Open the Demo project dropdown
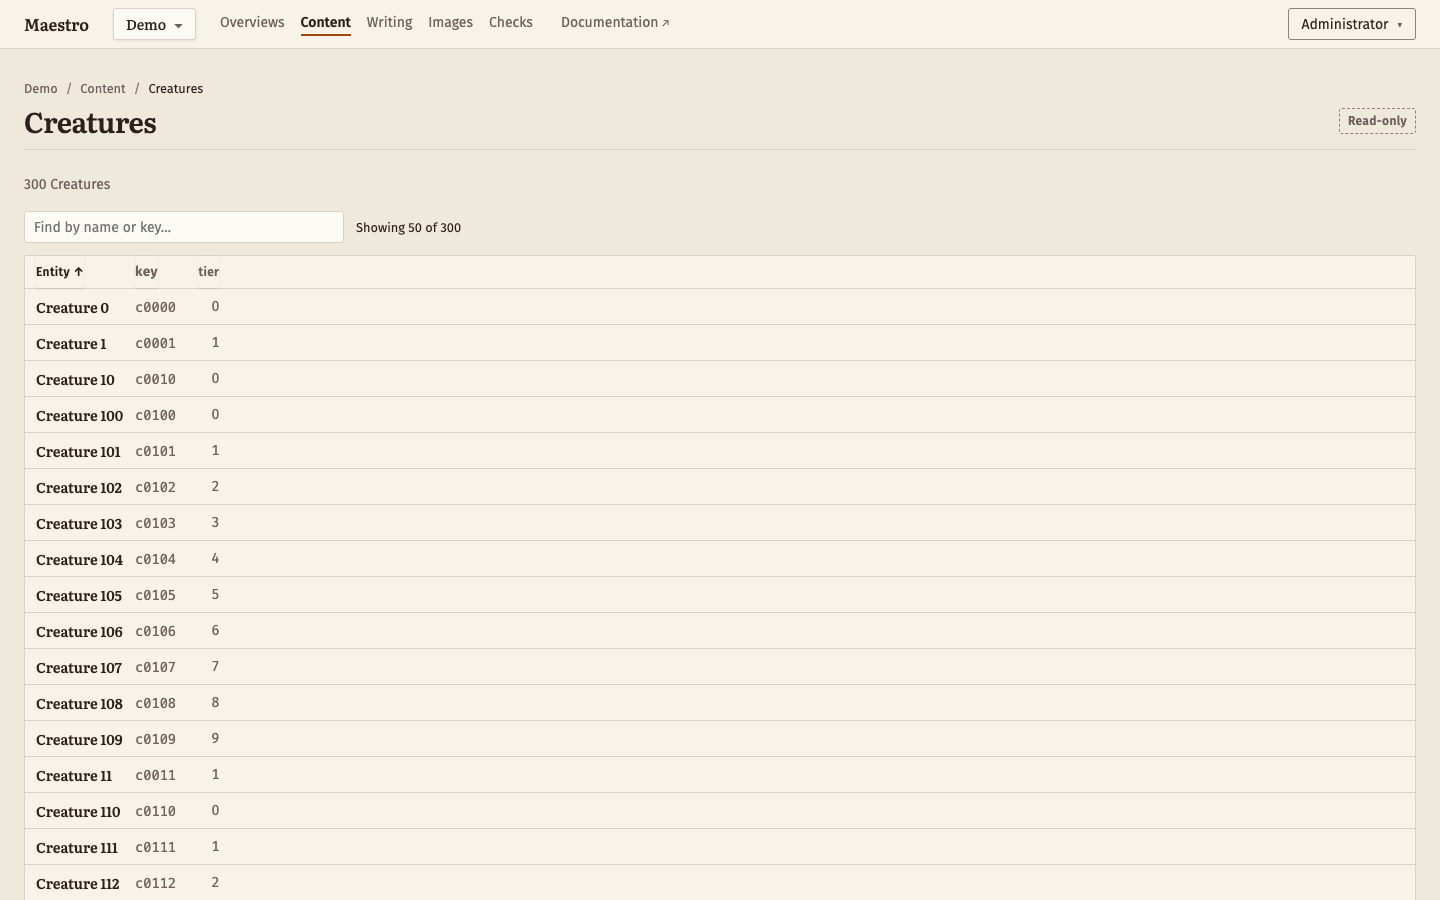Viewport: 1440px width, 900px height. pos(154,24)
